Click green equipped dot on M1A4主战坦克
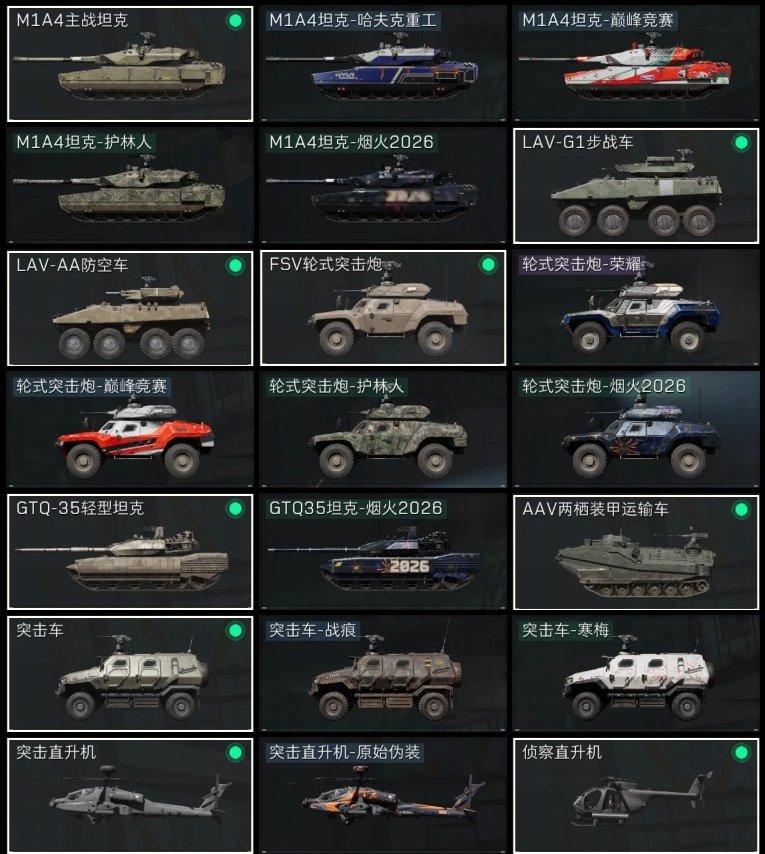 [235, 21]
